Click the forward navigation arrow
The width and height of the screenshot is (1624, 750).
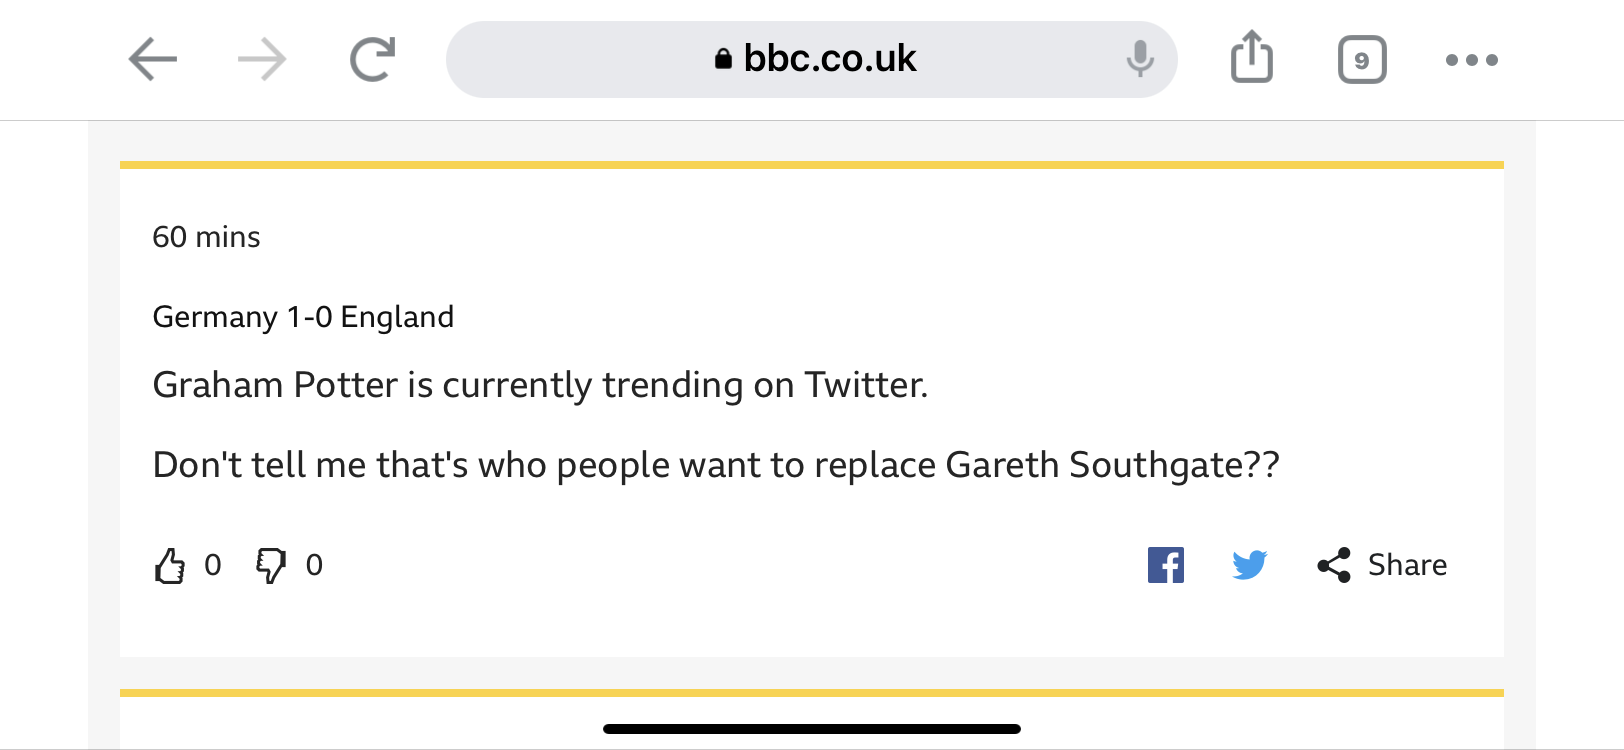tap(262, 60)
